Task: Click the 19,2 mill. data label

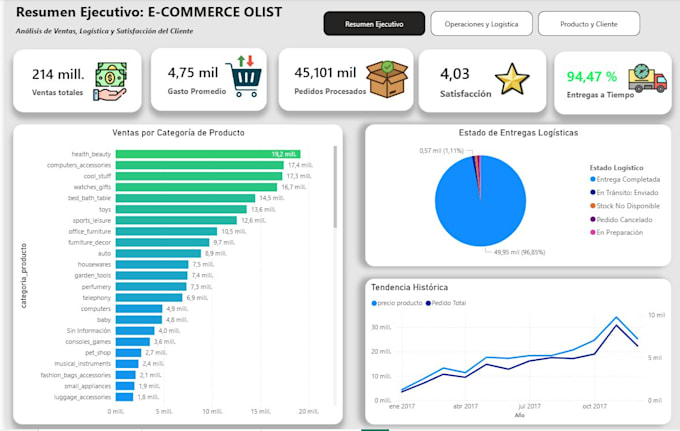Action: [x=284, y=154]
